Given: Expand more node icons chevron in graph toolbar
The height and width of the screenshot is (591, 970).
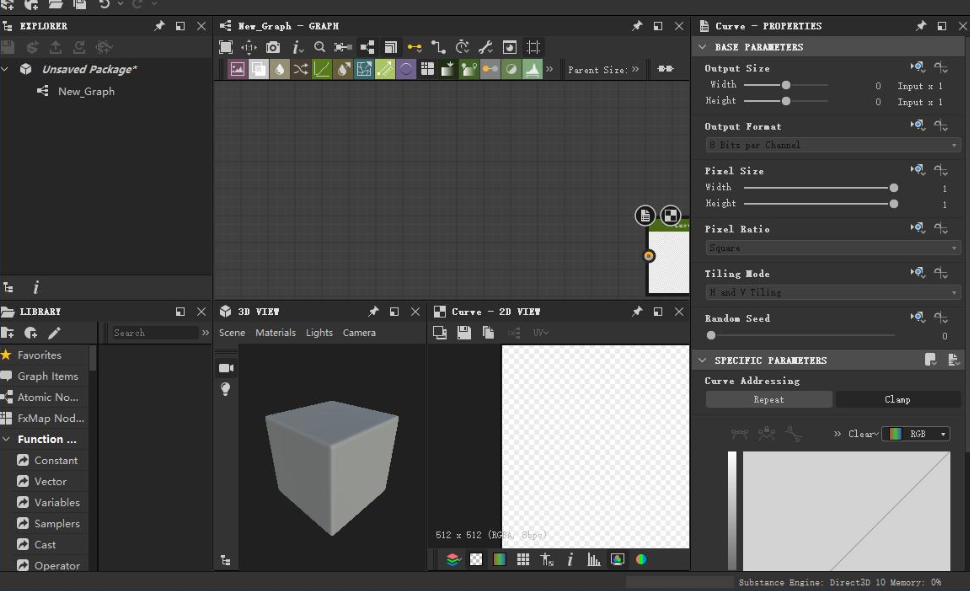Looking at the screenshot, I should coord(549,69).
